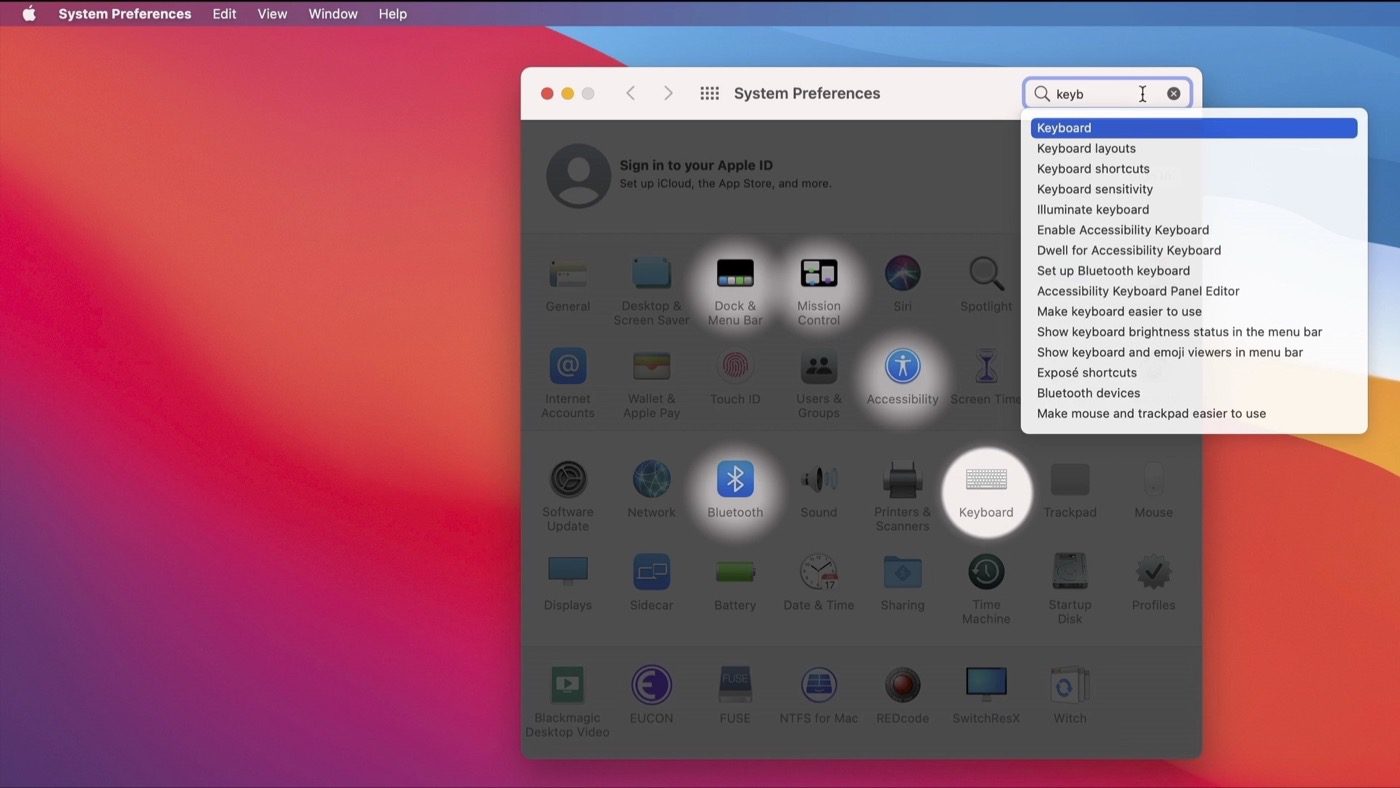The width and height of the screenshot is (1400, 788).
Task: Open the Touch ID preference pane
Action: pyautogui.click(x=735, y=366)
